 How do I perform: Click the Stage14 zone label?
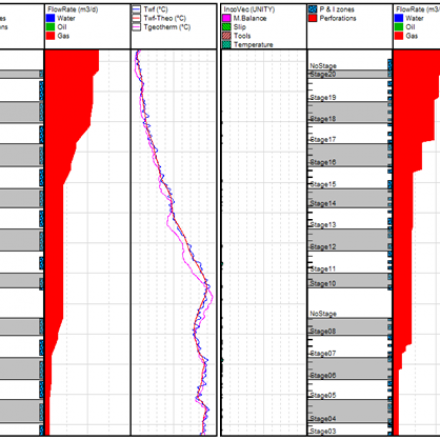click(323, 203)
